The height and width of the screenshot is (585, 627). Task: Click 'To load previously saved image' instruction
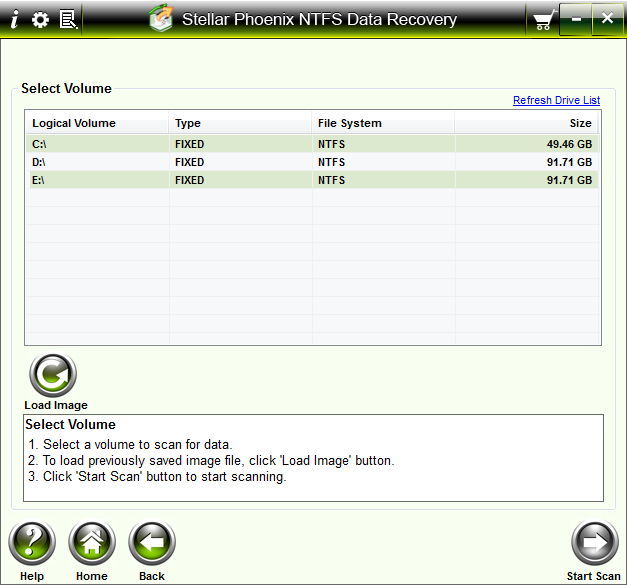pos(211,460)
